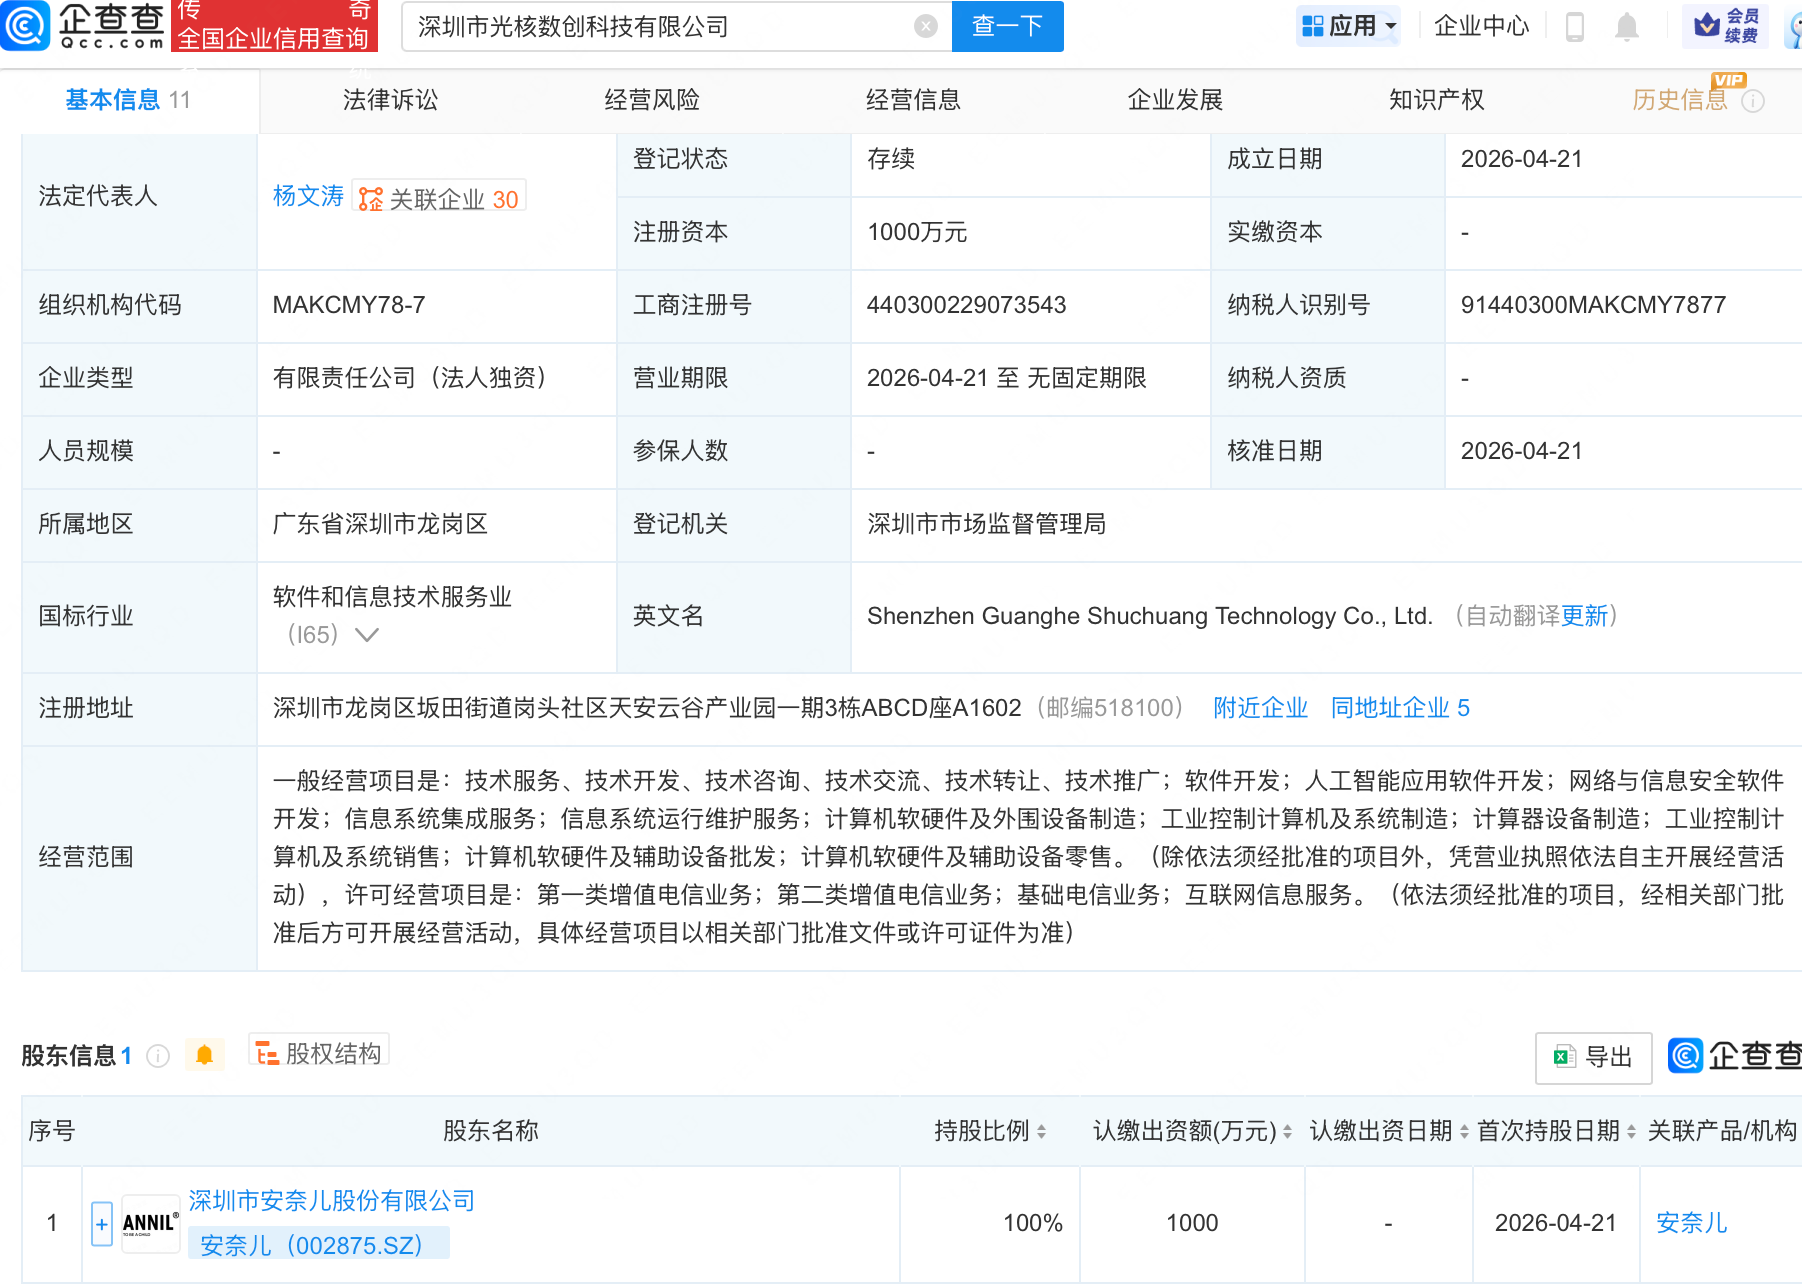Expand shareholder row with plus icon

101,1223
